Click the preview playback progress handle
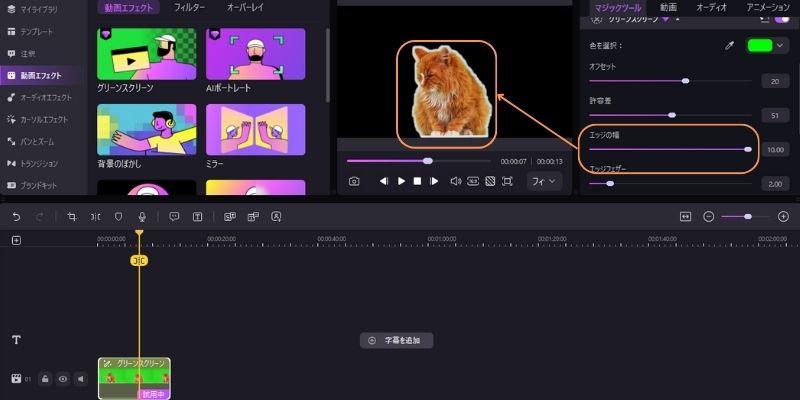Image resolution: width=800 pixels, height=400 pixels. (x=428, y=161)
